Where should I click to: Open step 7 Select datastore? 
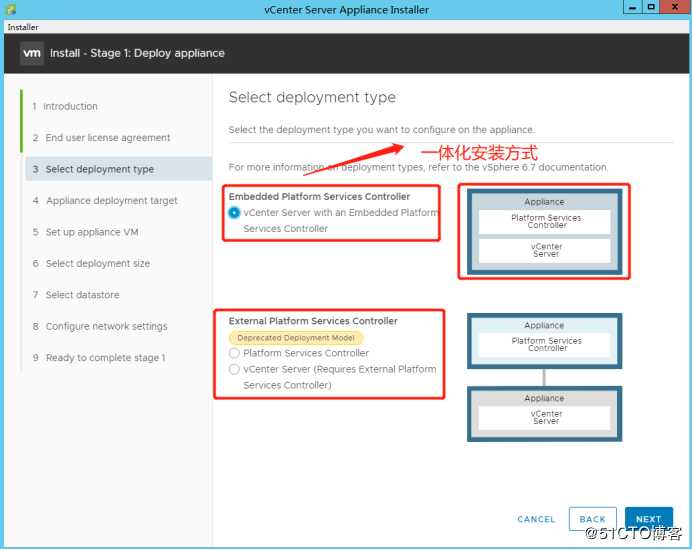pyautogui.click(x=76, y=294)
